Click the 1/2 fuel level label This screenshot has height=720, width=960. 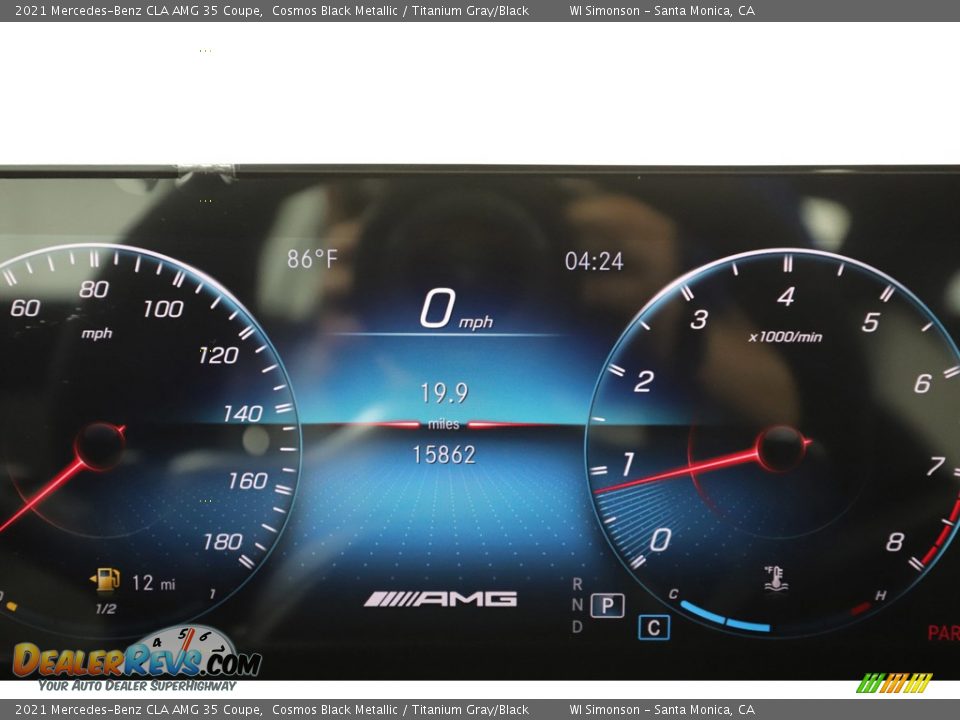106,609
